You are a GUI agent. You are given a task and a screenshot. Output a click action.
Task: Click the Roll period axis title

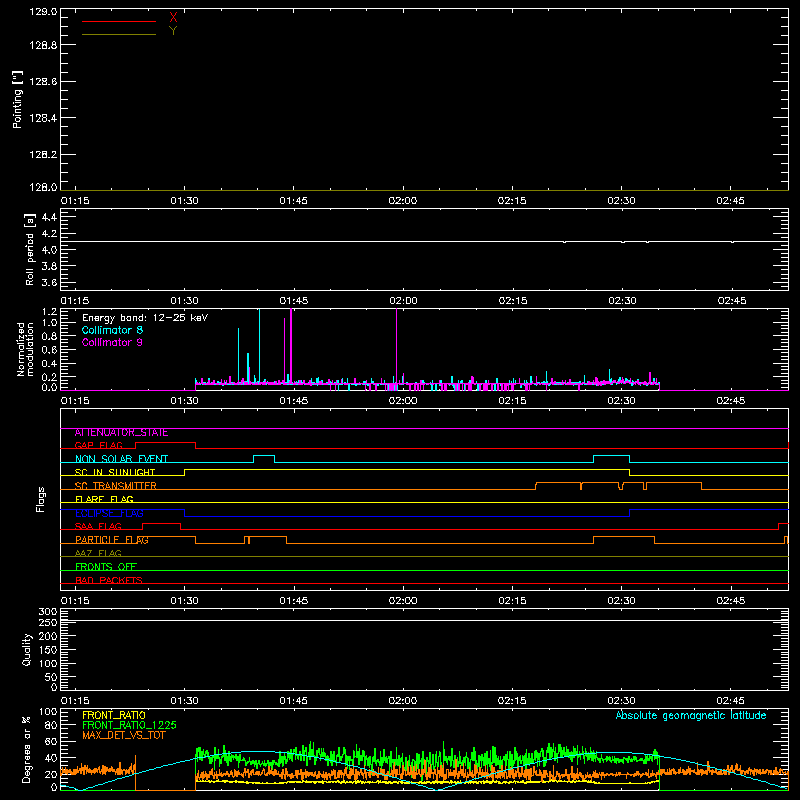tap(29, 249)
